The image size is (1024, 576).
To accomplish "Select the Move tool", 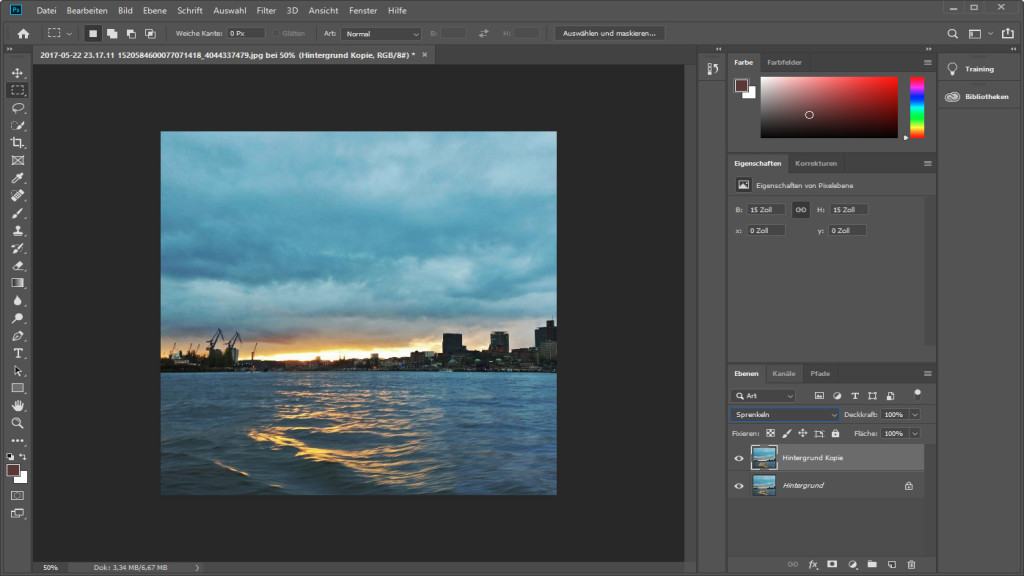I will tap(17, 72).
